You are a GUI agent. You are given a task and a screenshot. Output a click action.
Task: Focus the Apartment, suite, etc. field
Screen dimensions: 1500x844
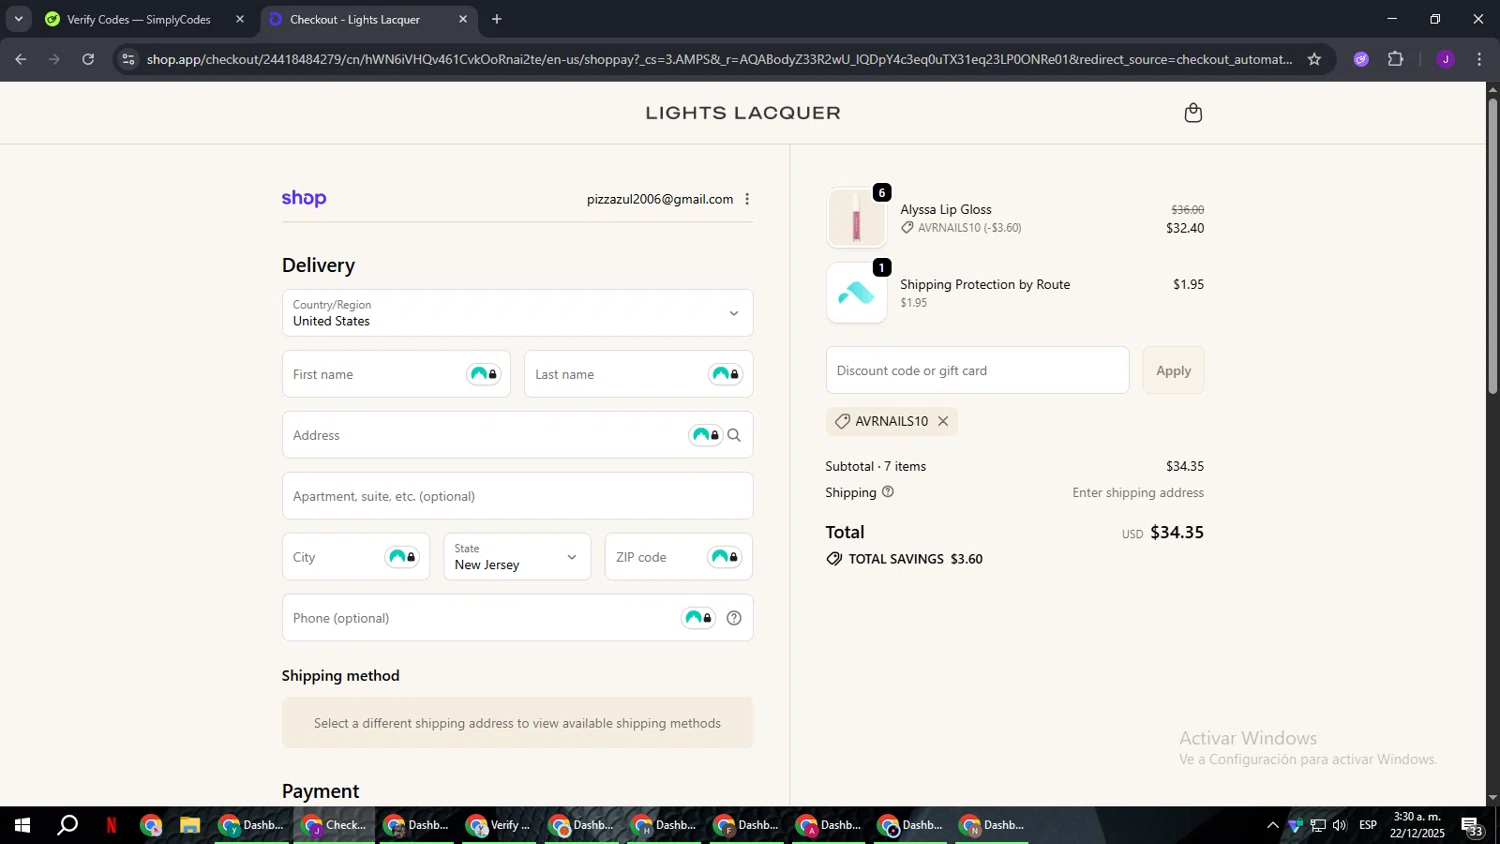517,496
